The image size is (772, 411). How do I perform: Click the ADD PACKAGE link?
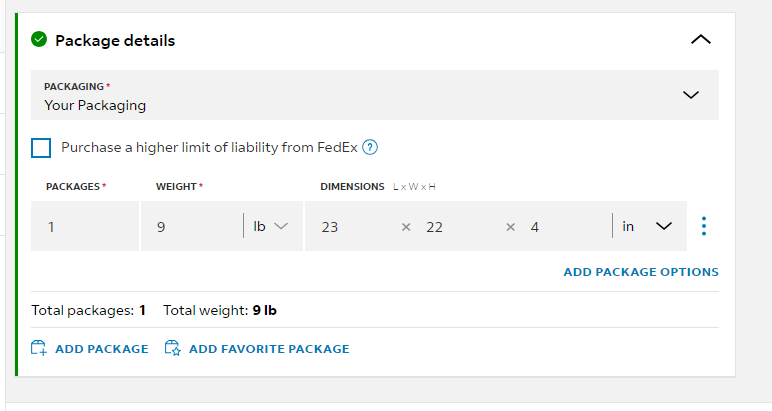pos(101,348)
